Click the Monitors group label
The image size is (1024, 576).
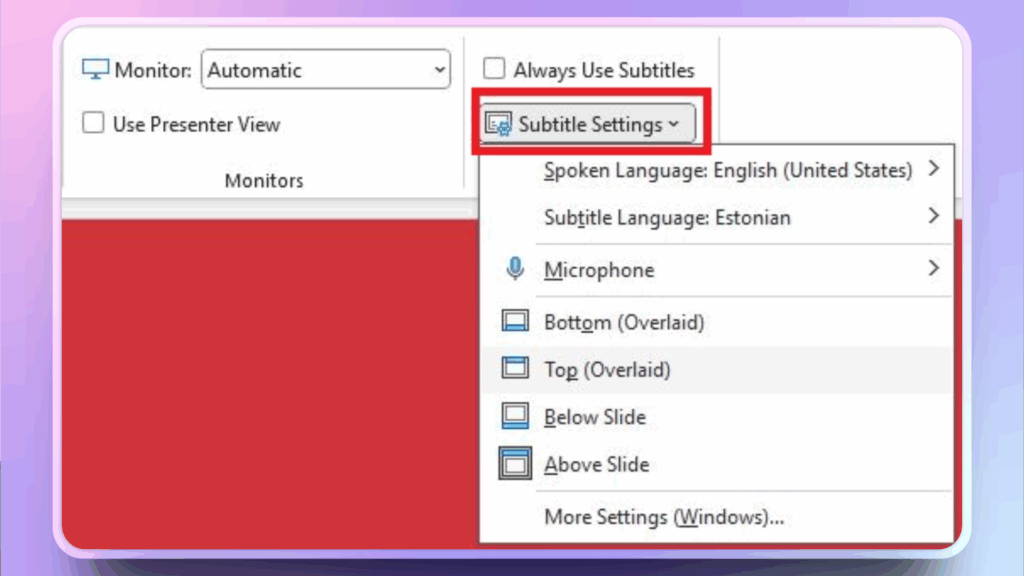pyautogui.click(x=263, y=181)
